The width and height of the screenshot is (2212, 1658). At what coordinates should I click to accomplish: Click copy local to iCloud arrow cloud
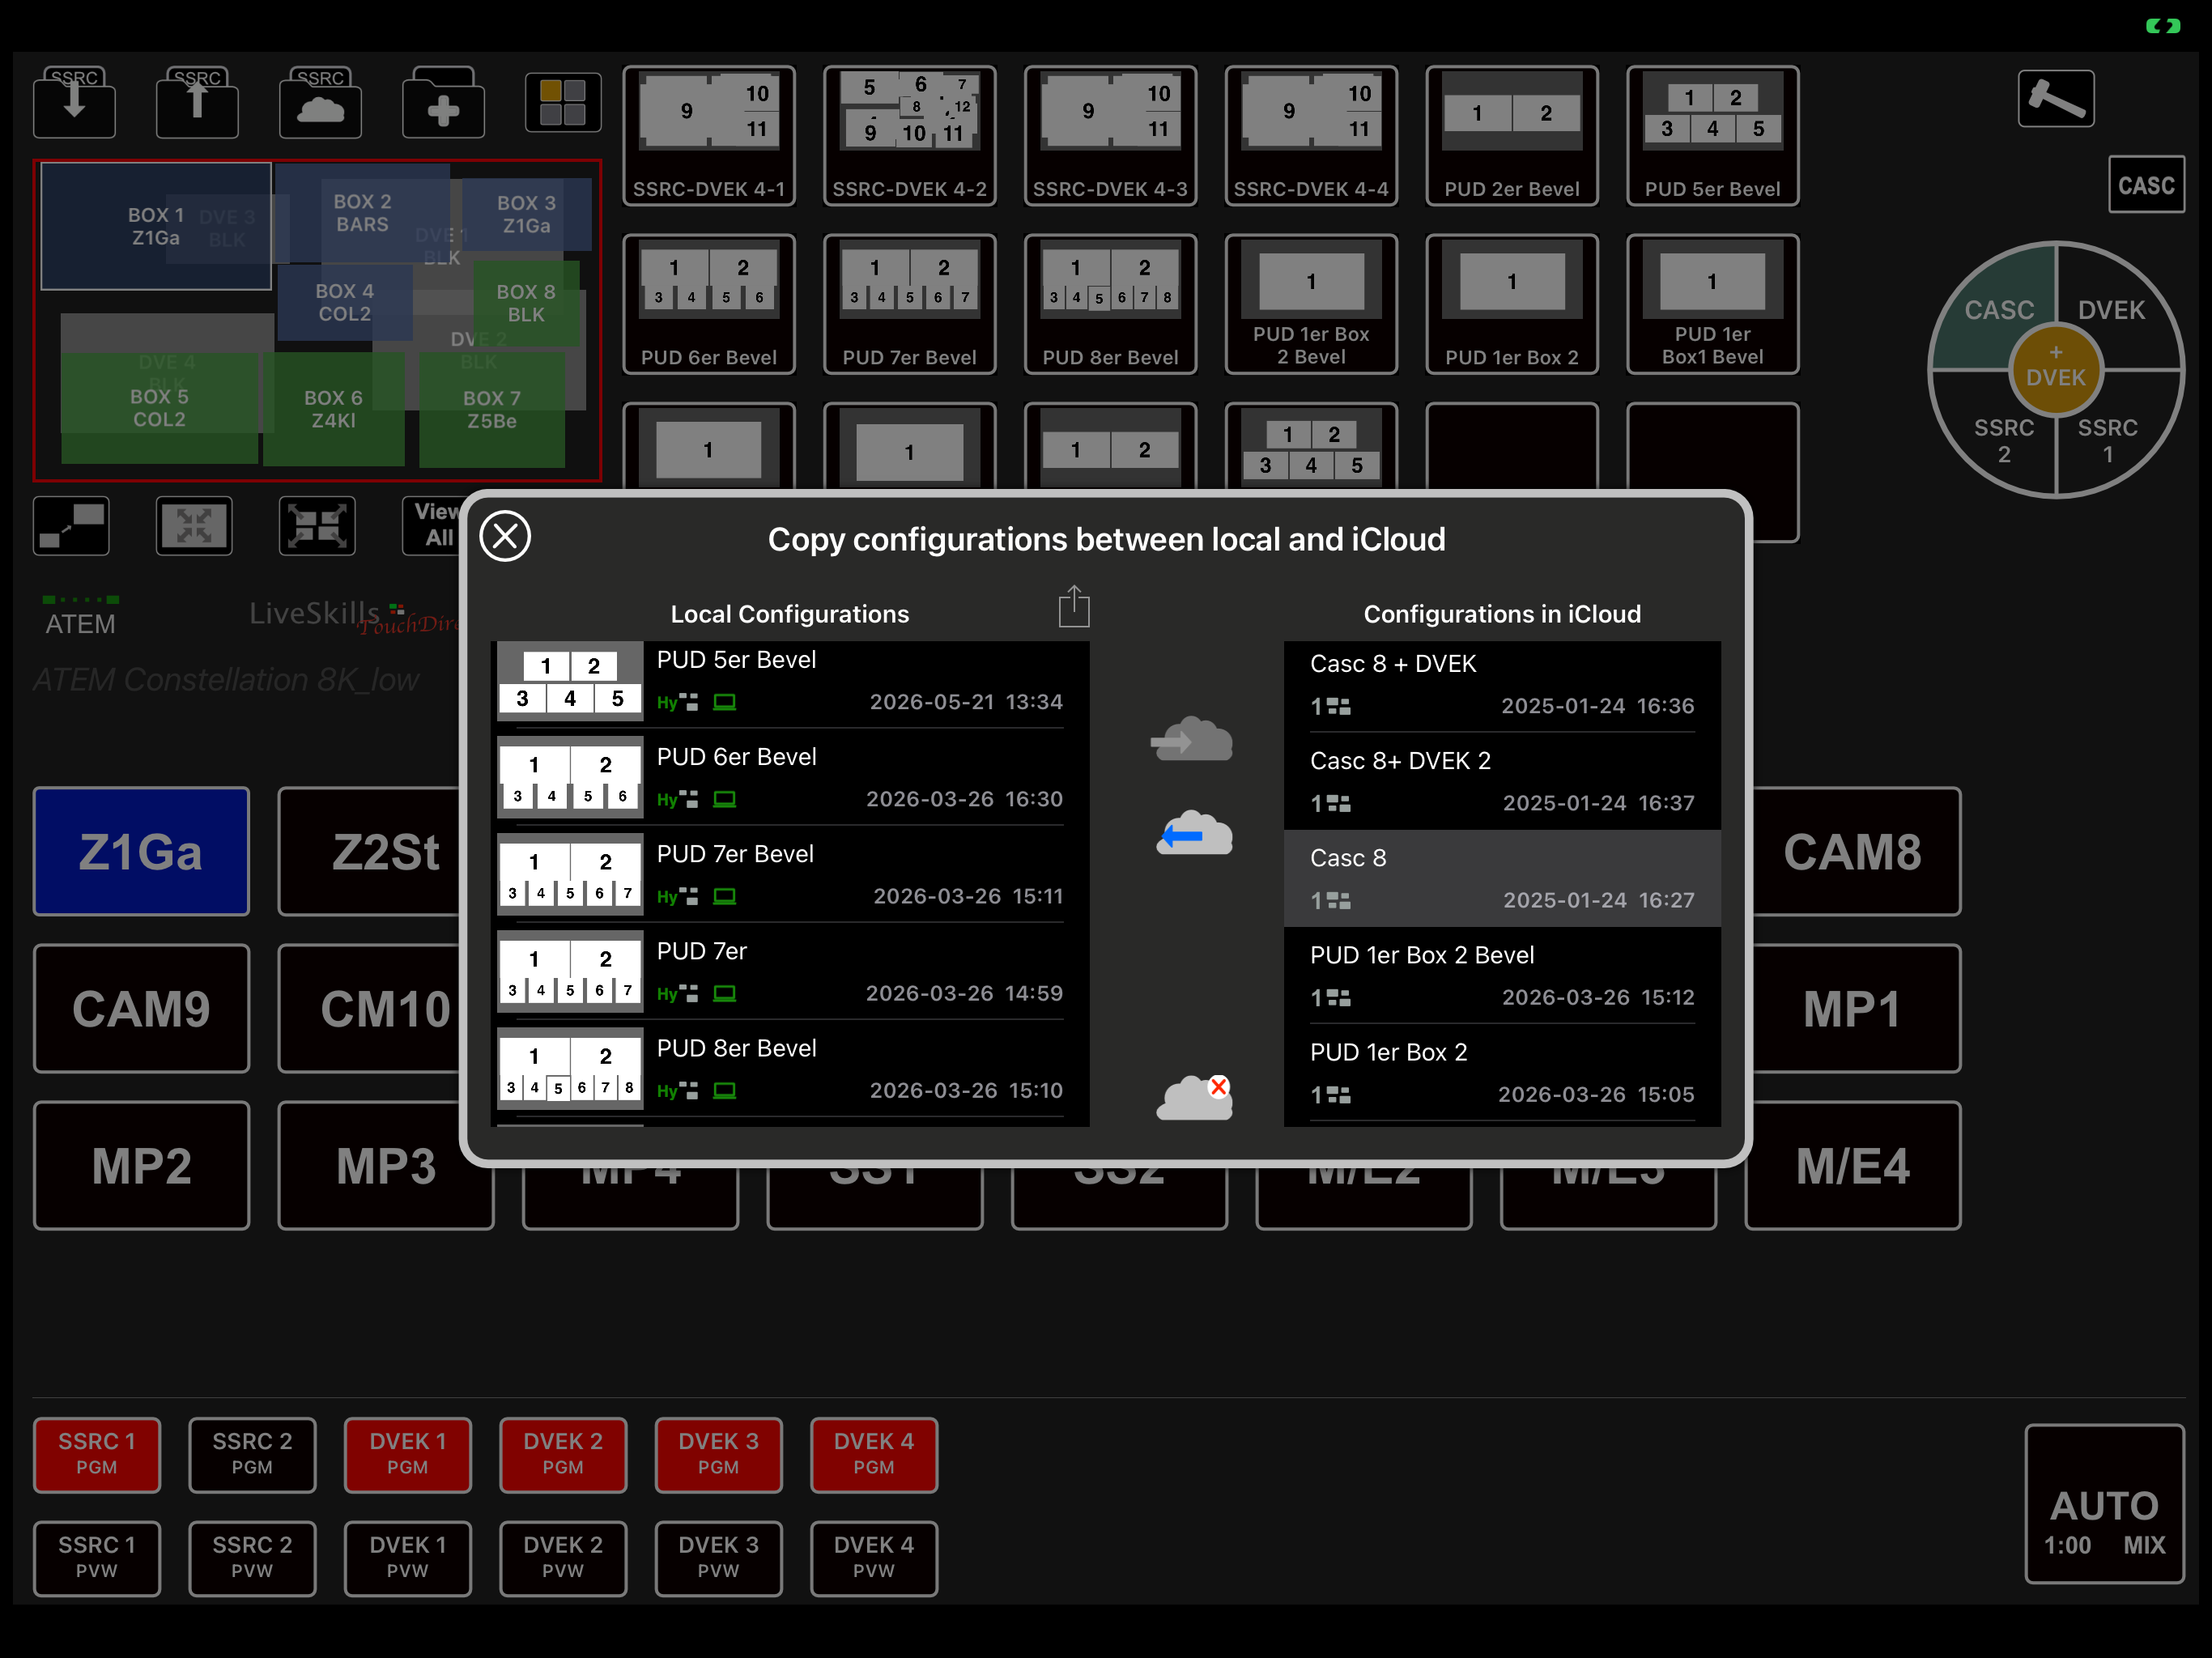pyautogui.click(x=1192, y=740)
